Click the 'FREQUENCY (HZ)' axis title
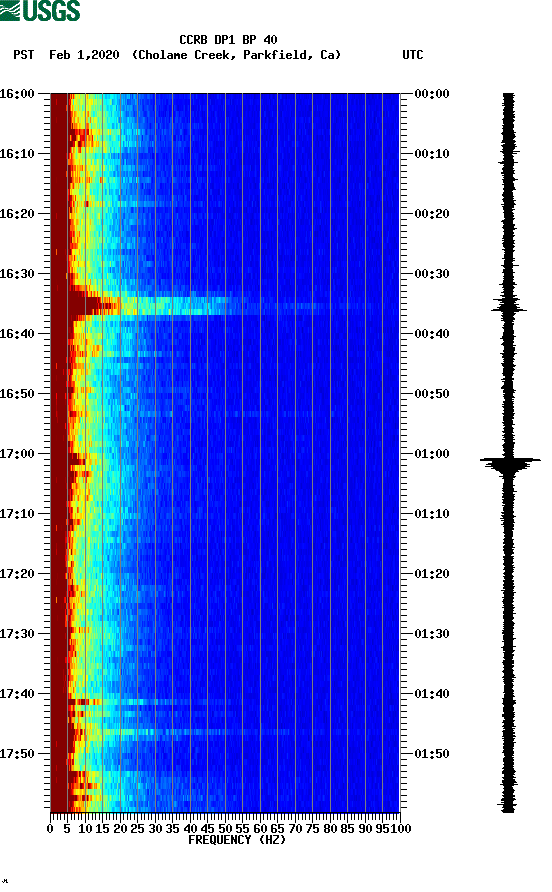This screenshot has height=892, width=552. (237, 840)
